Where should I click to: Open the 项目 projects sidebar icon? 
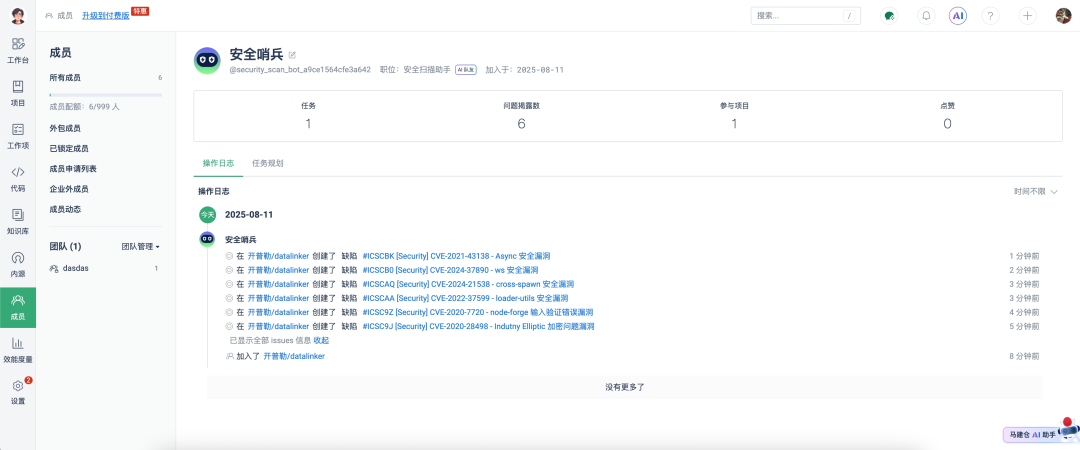(x=18, y=93)
